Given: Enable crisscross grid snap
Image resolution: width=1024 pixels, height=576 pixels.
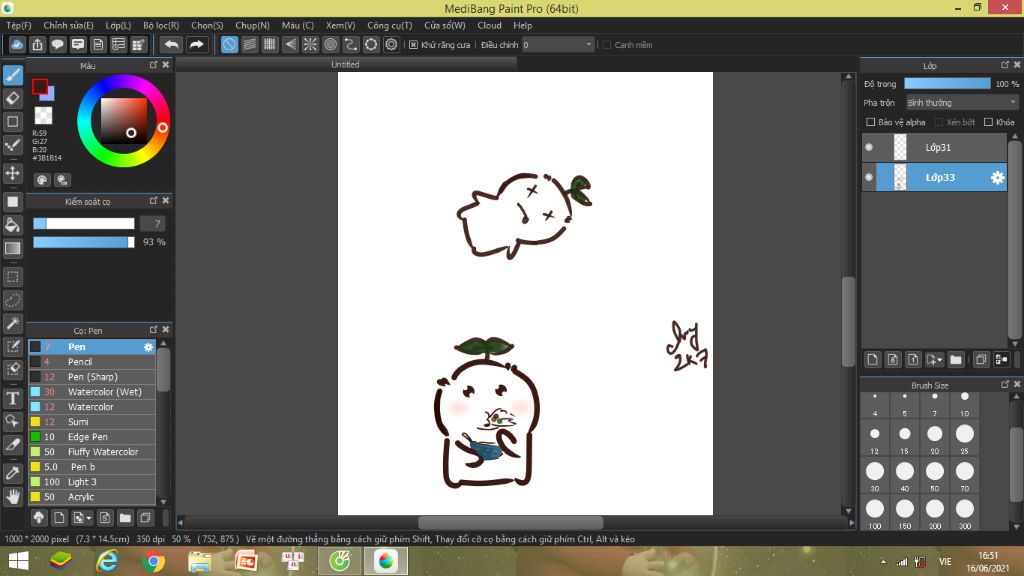Looking at the screenshot, I should click(270, 44).
